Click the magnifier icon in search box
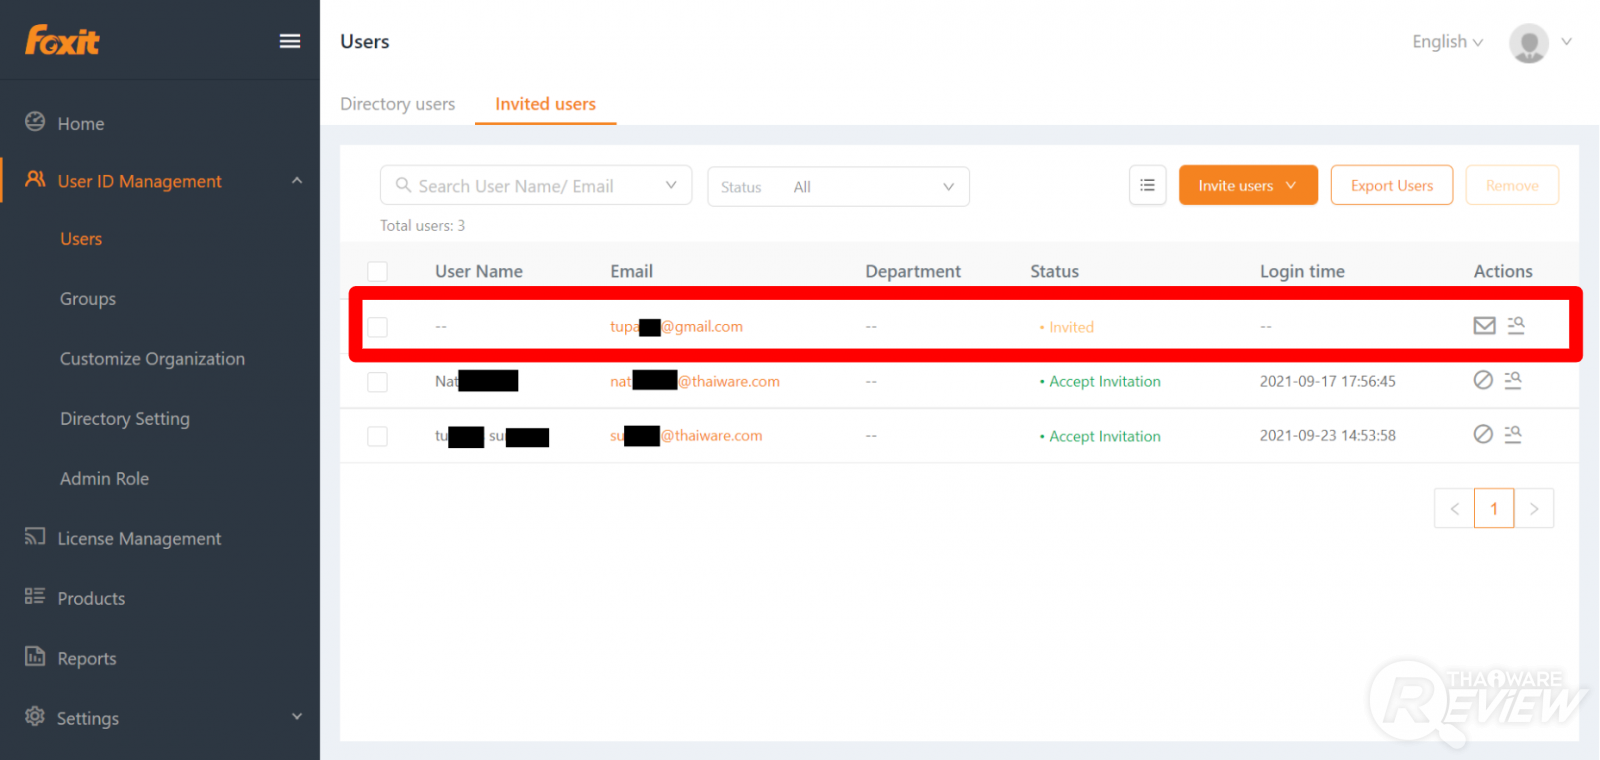Image resolution: width=1600 pixels, height=760 pixels. pos(403,185)
